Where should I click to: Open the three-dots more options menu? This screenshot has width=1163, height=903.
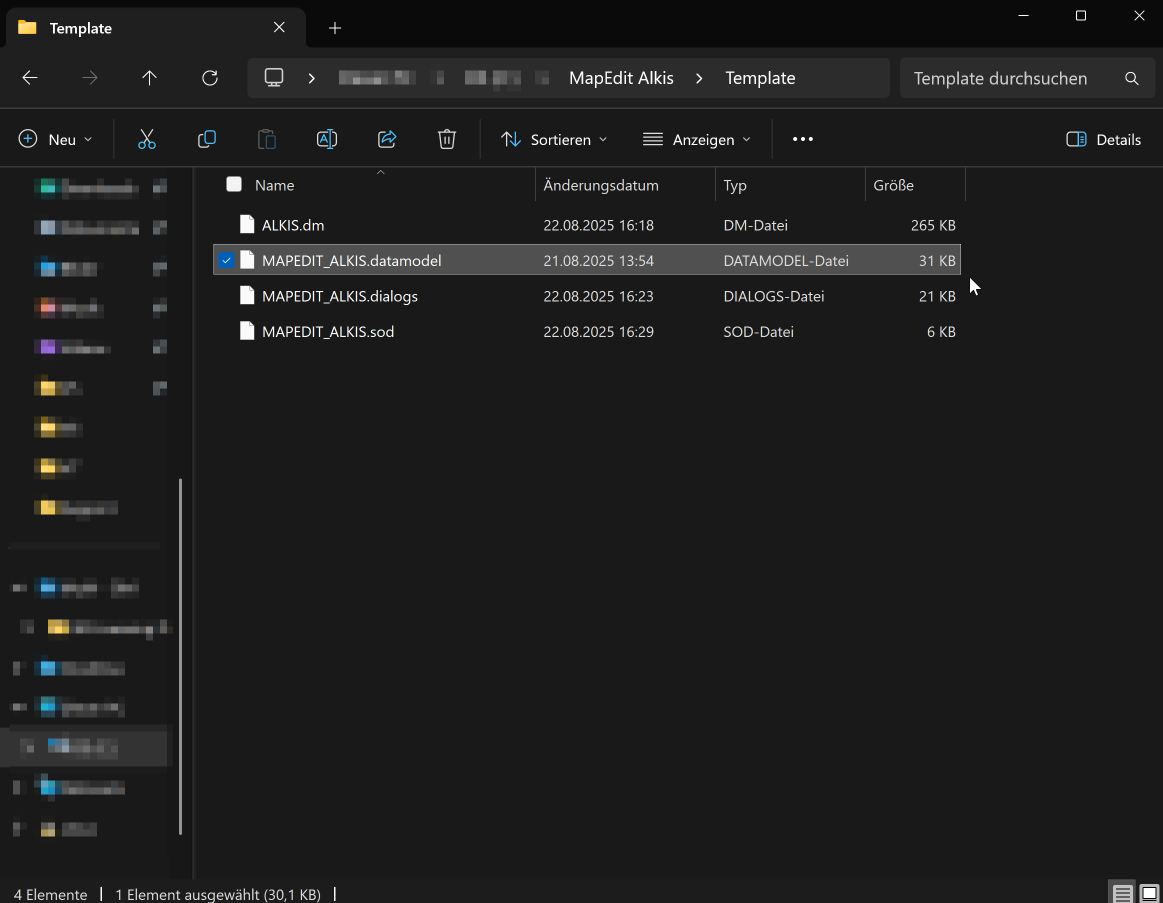[x=803, y=139]
